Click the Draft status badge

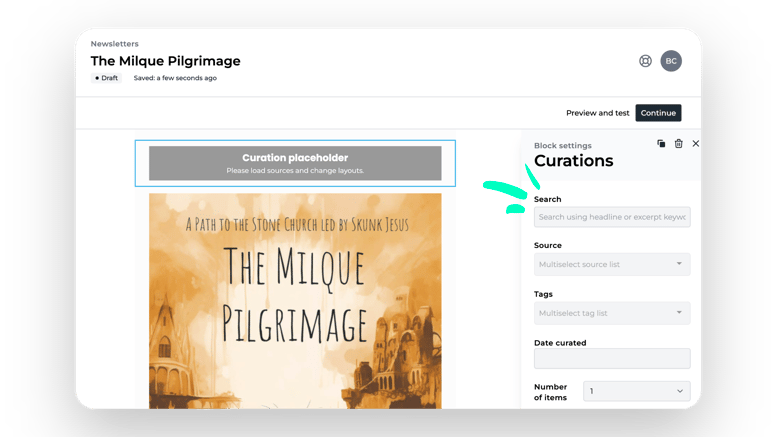(106, 78)
